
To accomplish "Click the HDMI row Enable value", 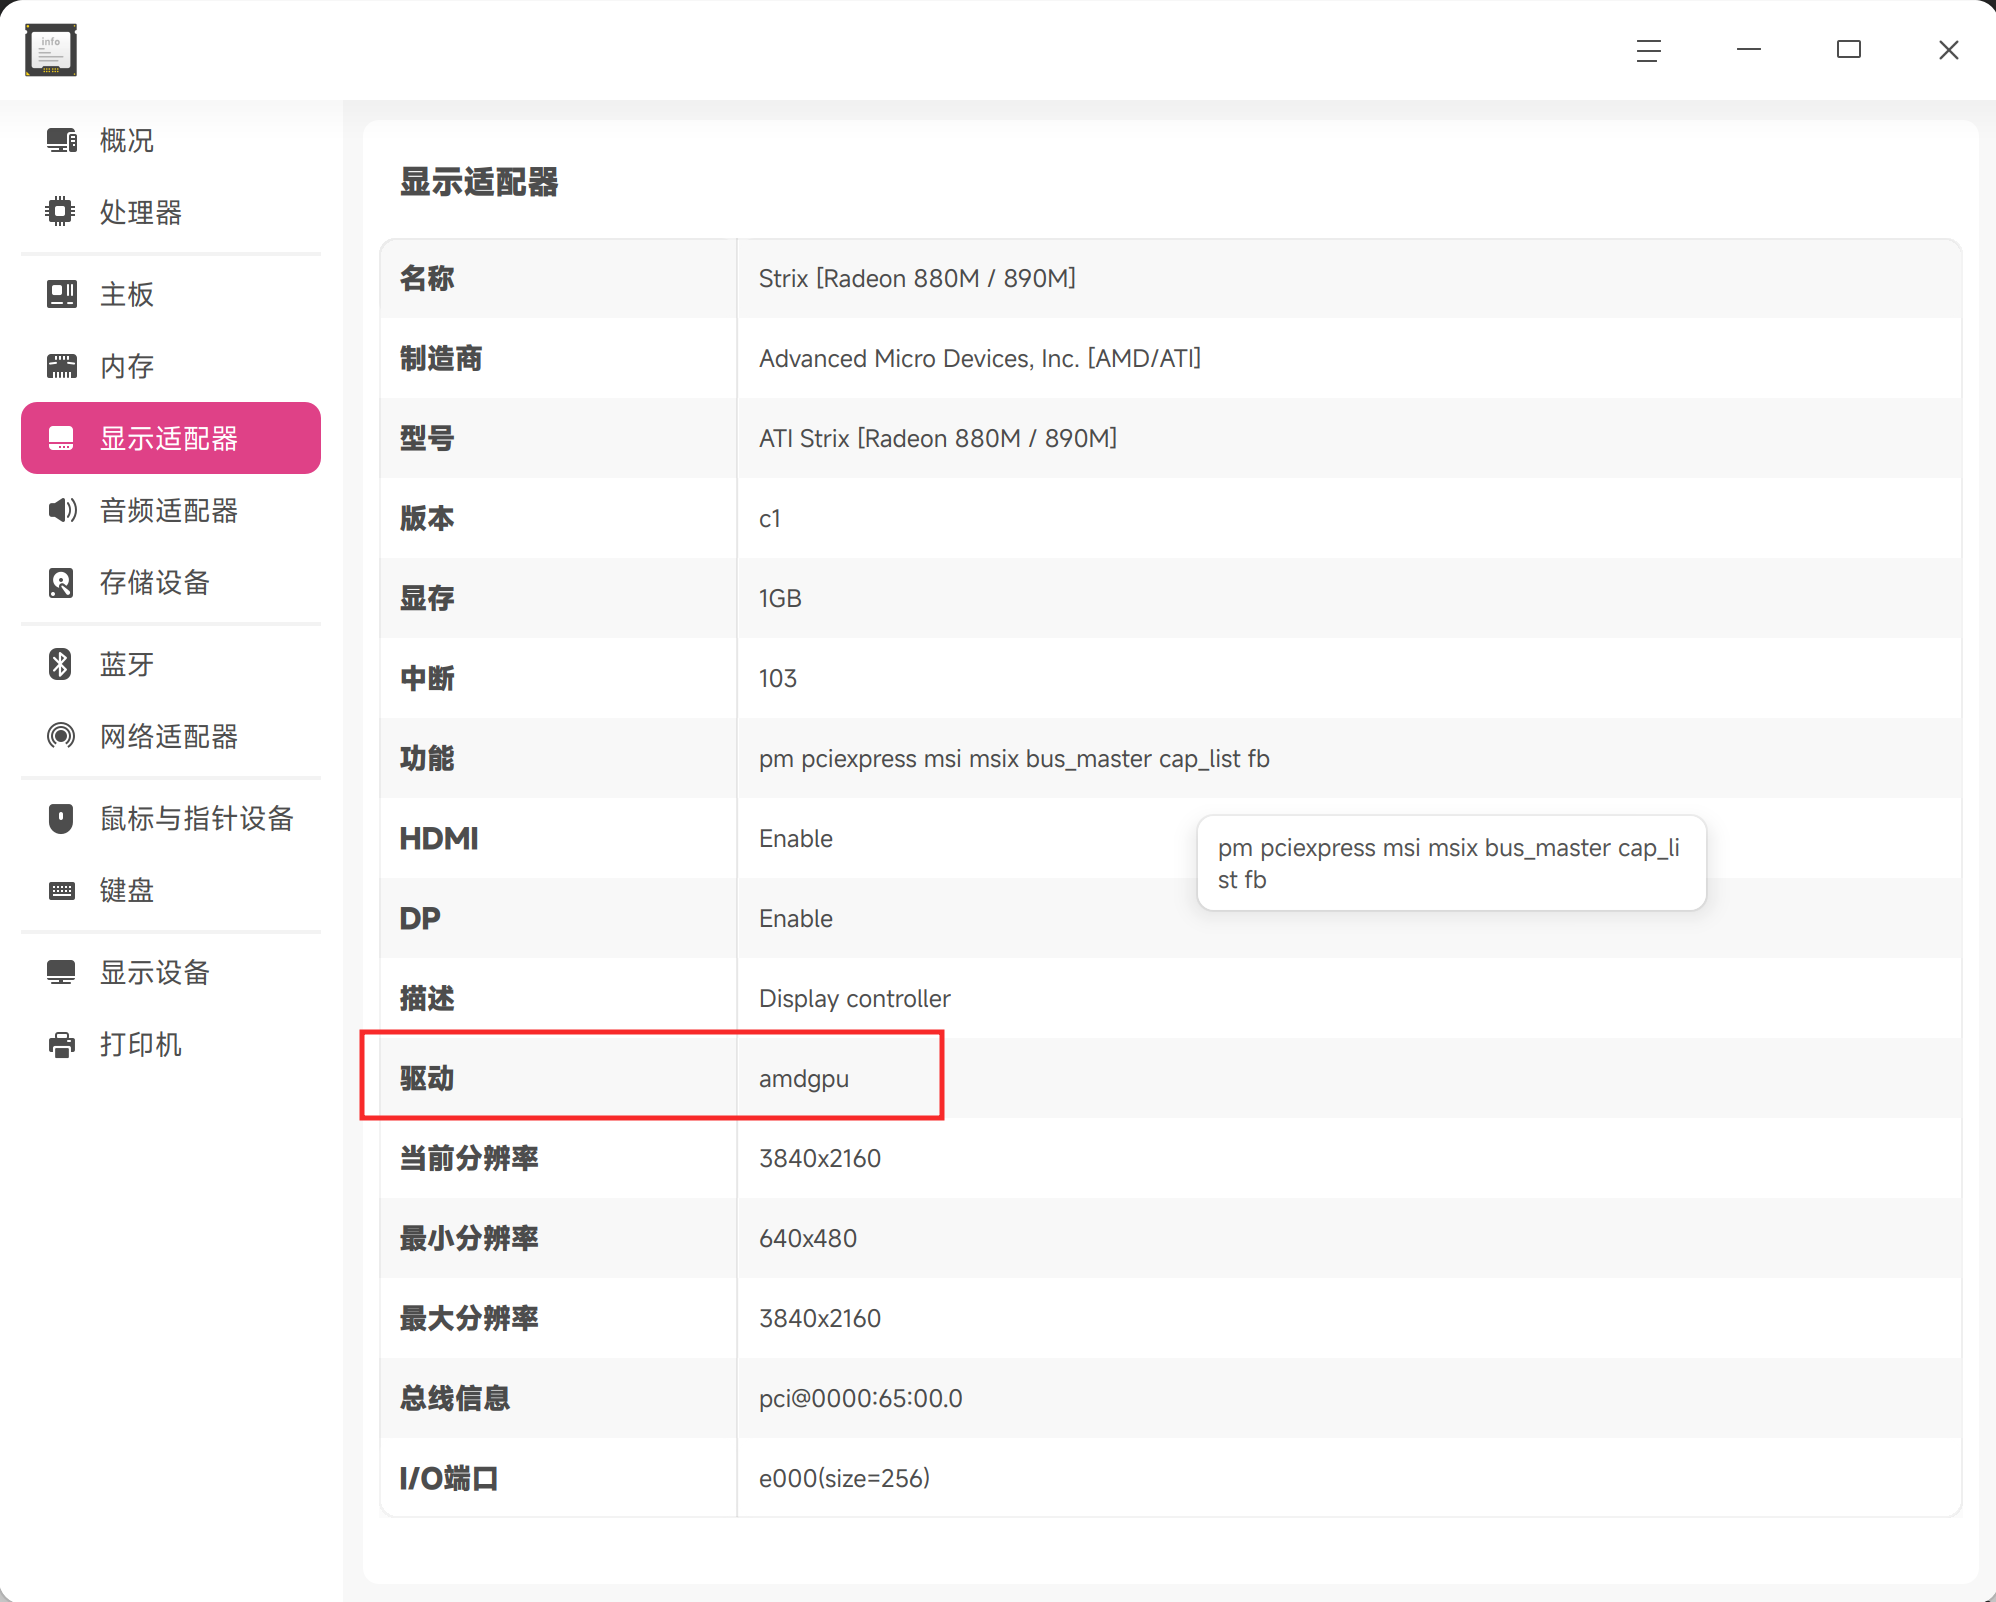I will (796, 838).
